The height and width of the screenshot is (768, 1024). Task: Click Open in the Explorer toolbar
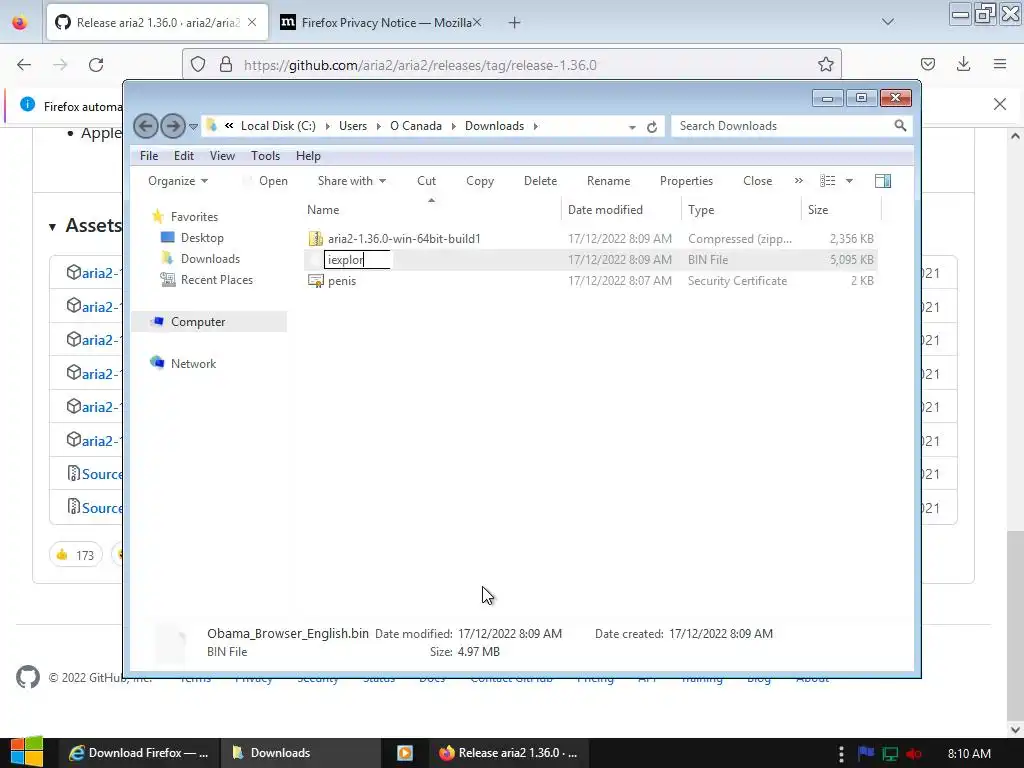[x=273, y=181]
